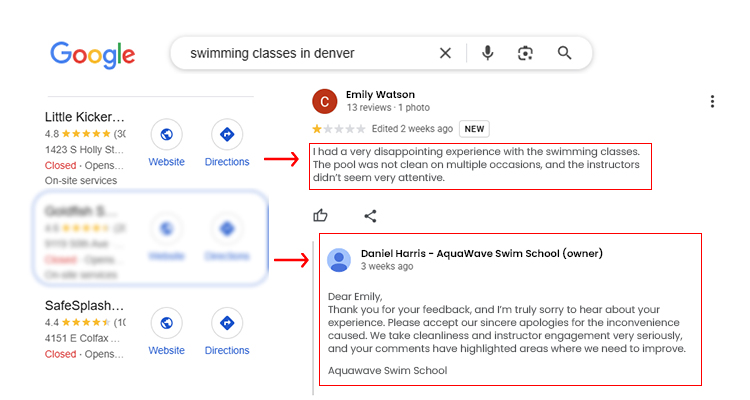
Task: Click the Closed status under SafeSplash
Action: click(x=60, y=354)
